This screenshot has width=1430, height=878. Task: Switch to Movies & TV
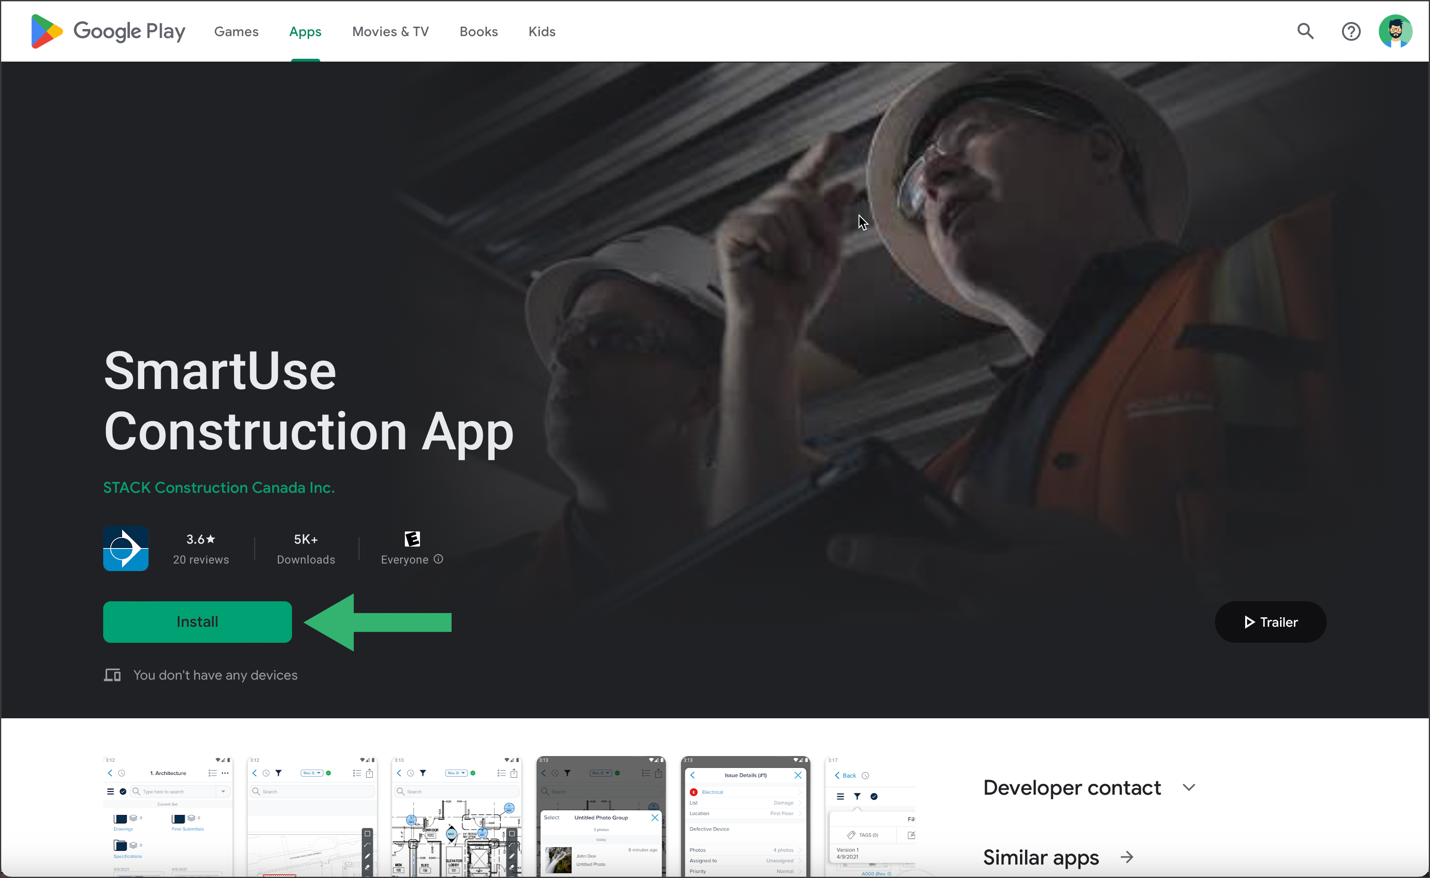(390, 31)
